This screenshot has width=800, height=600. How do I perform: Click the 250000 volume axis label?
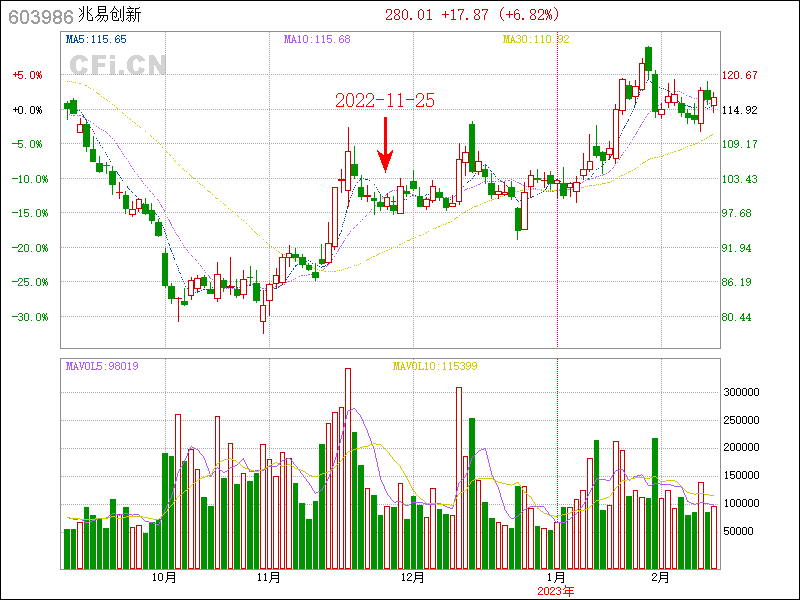pyautogui.click(x=741, y=420)
